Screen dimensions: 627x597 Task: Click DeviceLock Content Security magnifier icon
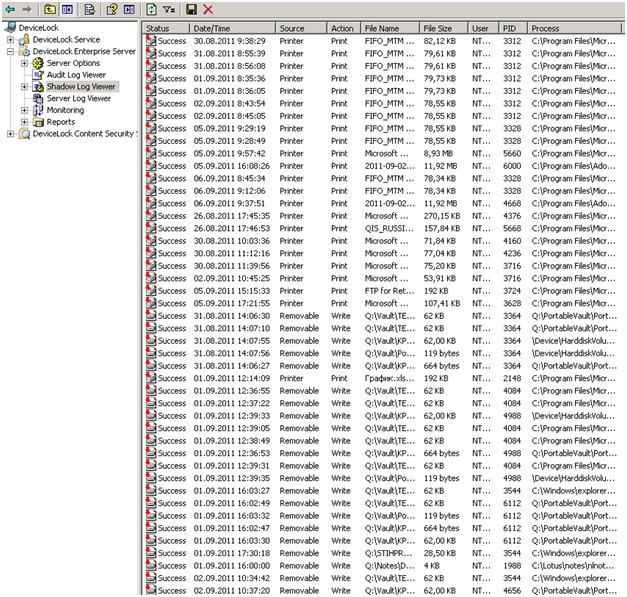pos(24,134)
